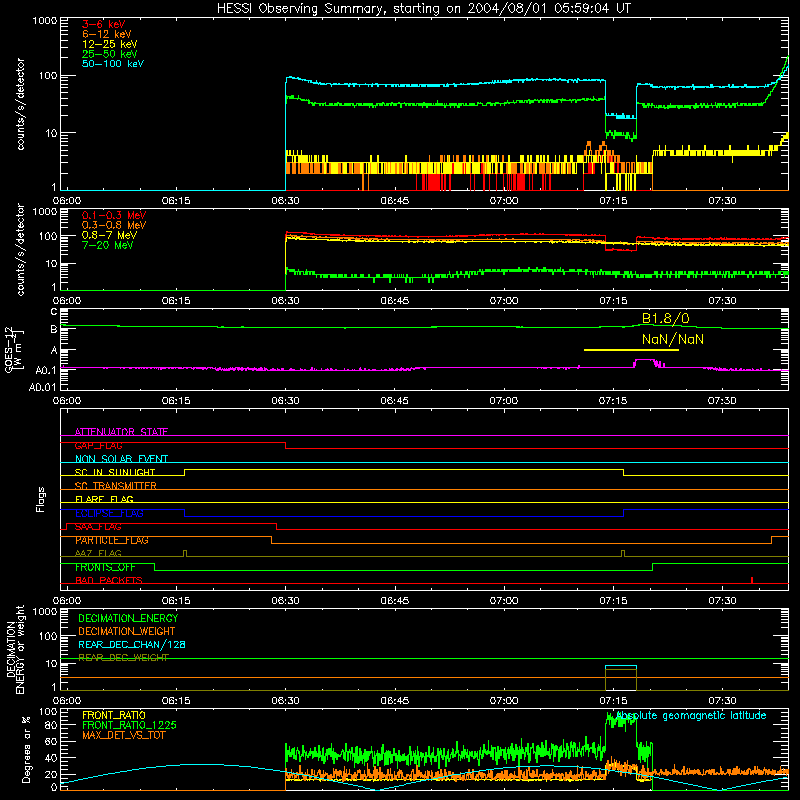Viewport: 800px width, 800px height.
Task: Click the green FRONT_RATIO_1225 legend label
Action: click(129, 725)
